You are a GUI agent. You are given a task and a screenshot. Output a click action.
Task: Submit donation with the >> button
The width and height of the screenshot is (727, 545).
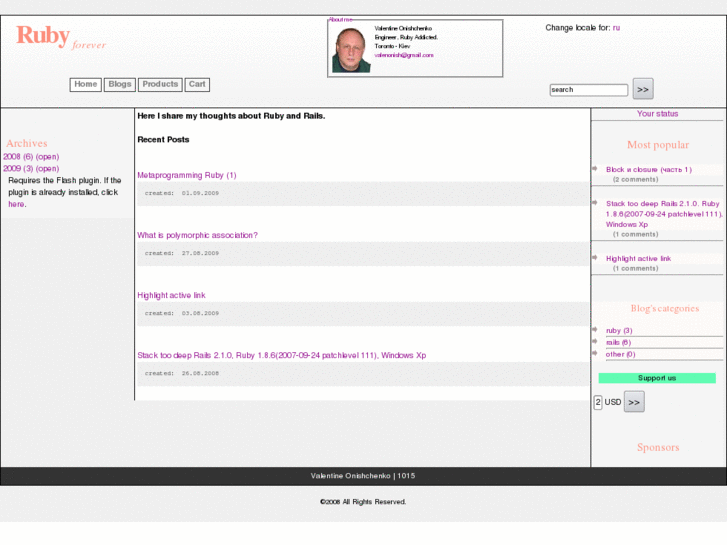(634, 402)
